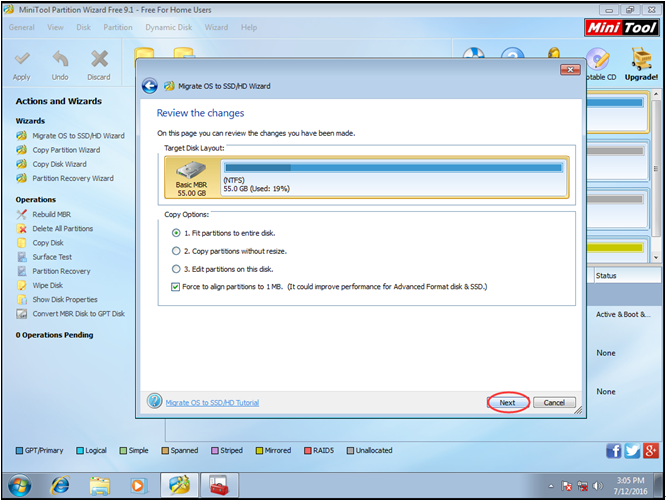666x501 pixels.
Task: Open the Help menu
Action: 249,27
